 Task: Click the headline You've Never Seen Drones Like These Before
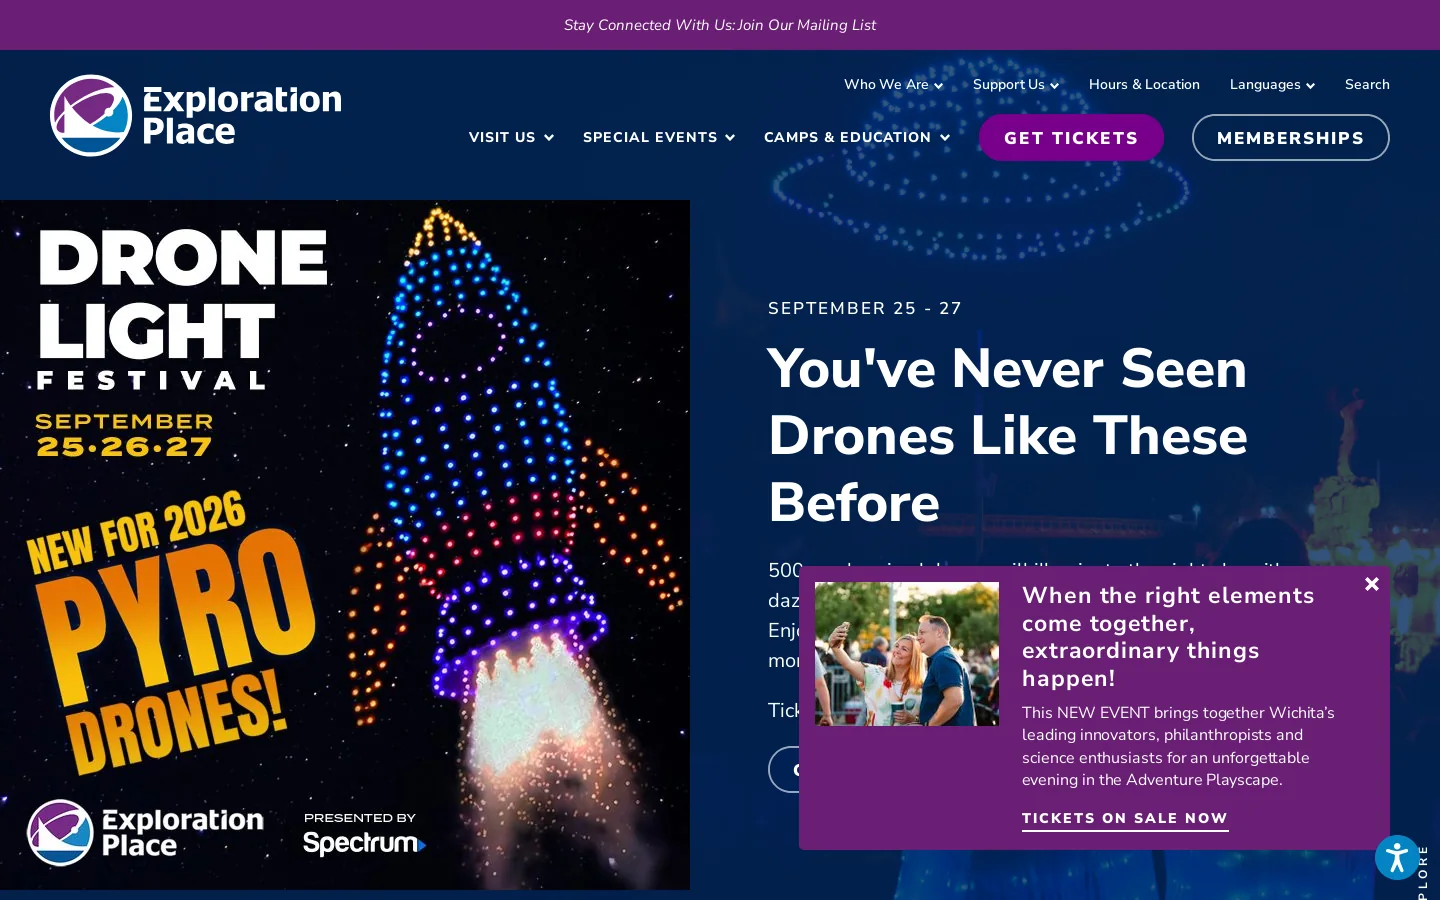pos(1008,435)
